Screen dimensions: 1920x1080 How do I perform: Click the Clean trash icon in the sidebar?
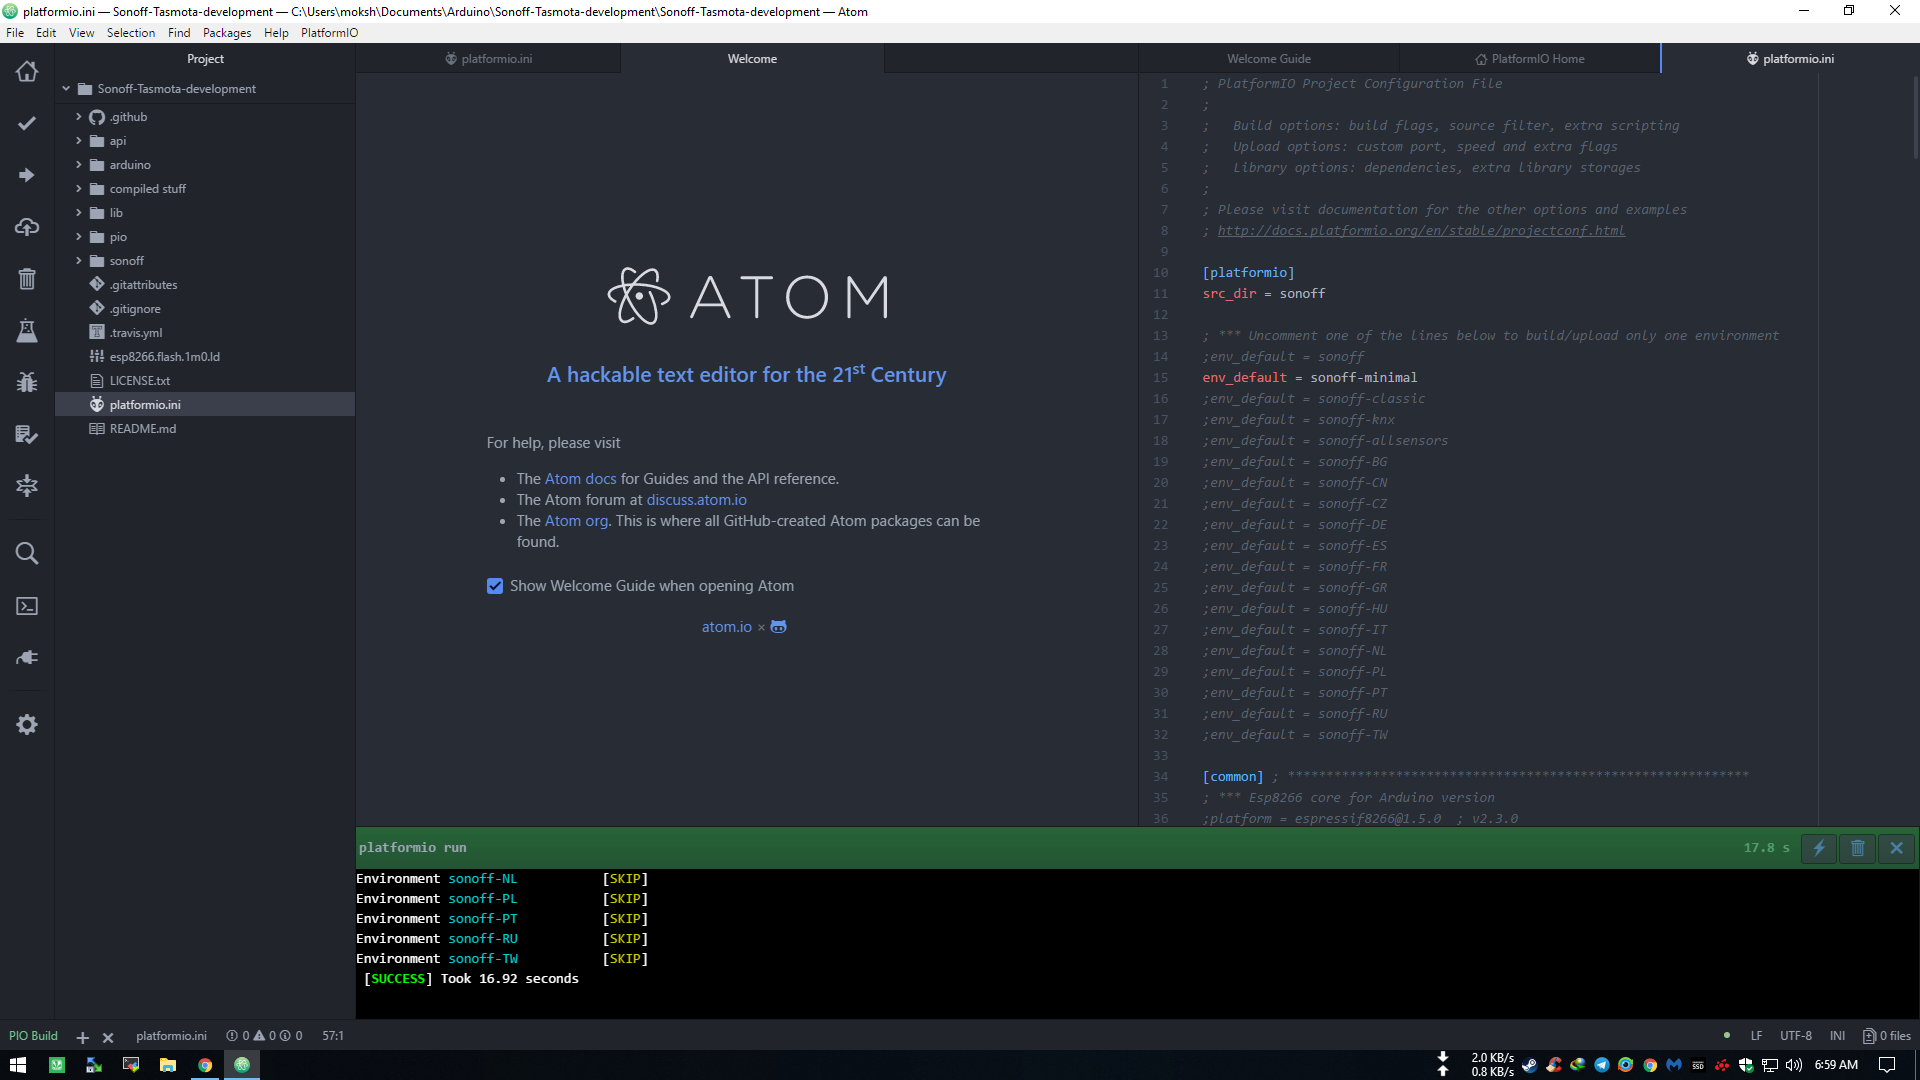pos(27,279)
